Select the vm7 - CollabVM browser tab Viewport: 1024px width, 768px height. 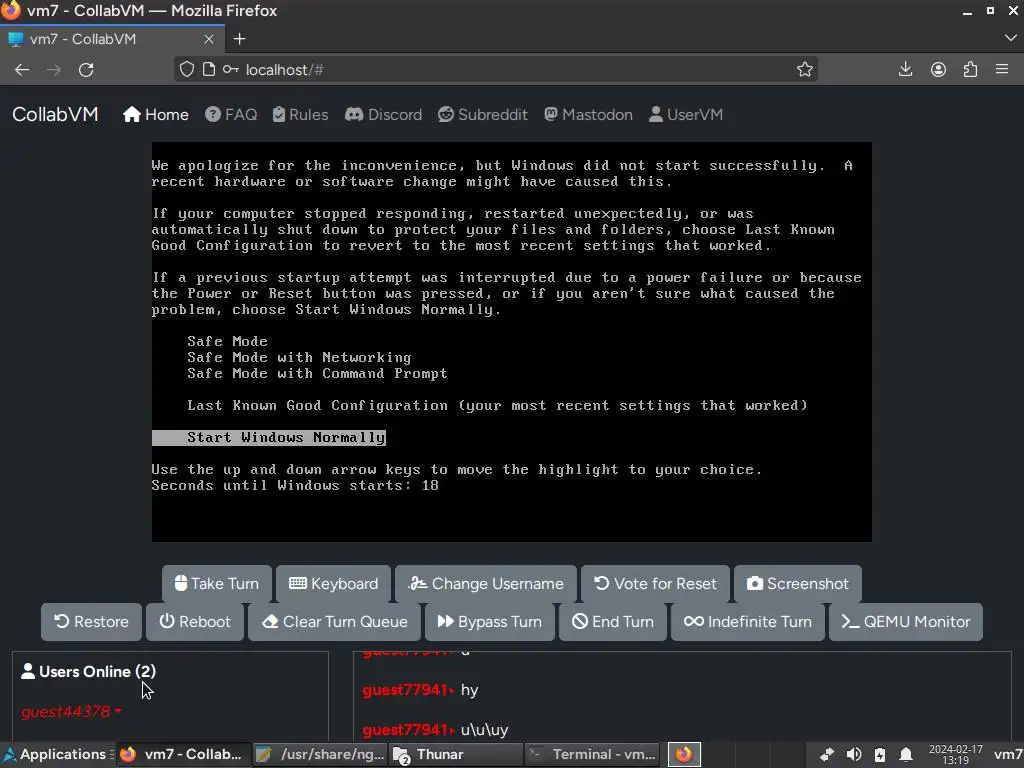[112, 39]
